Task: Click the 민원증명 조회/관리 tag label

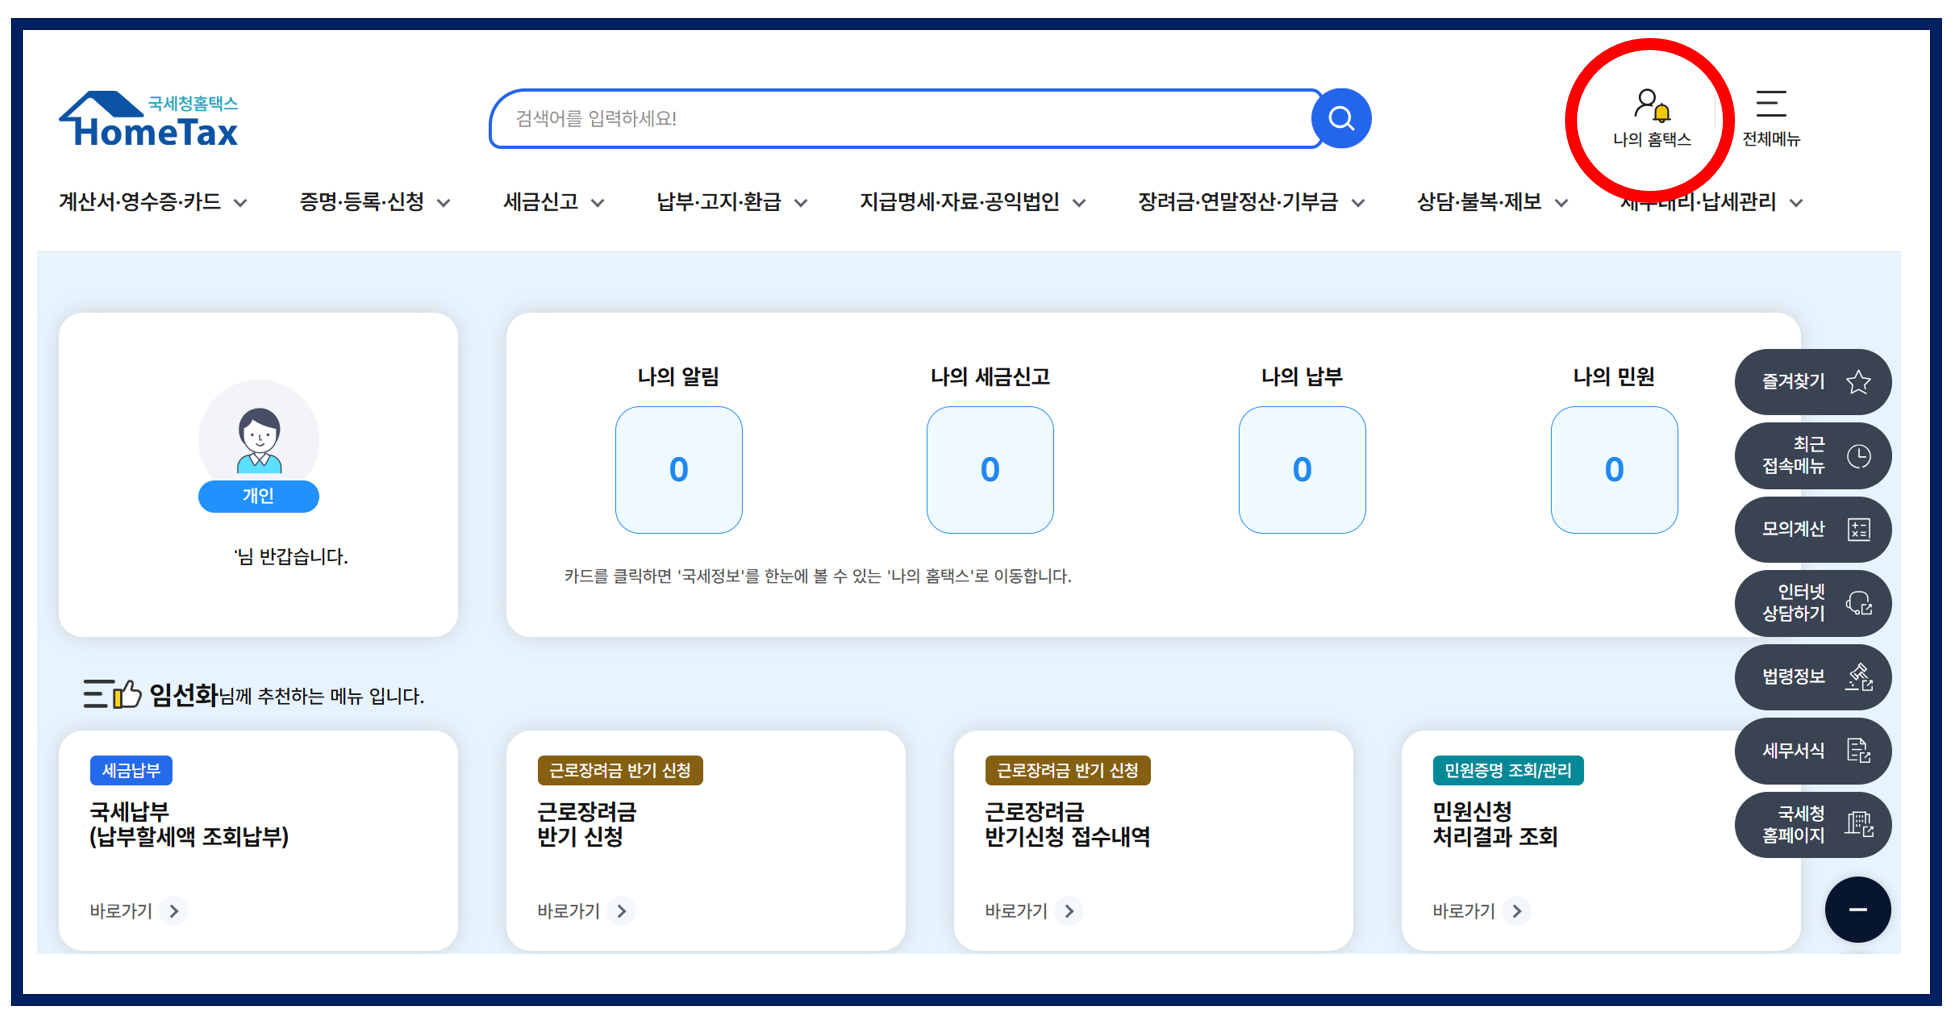Action: pos(1508,771)
